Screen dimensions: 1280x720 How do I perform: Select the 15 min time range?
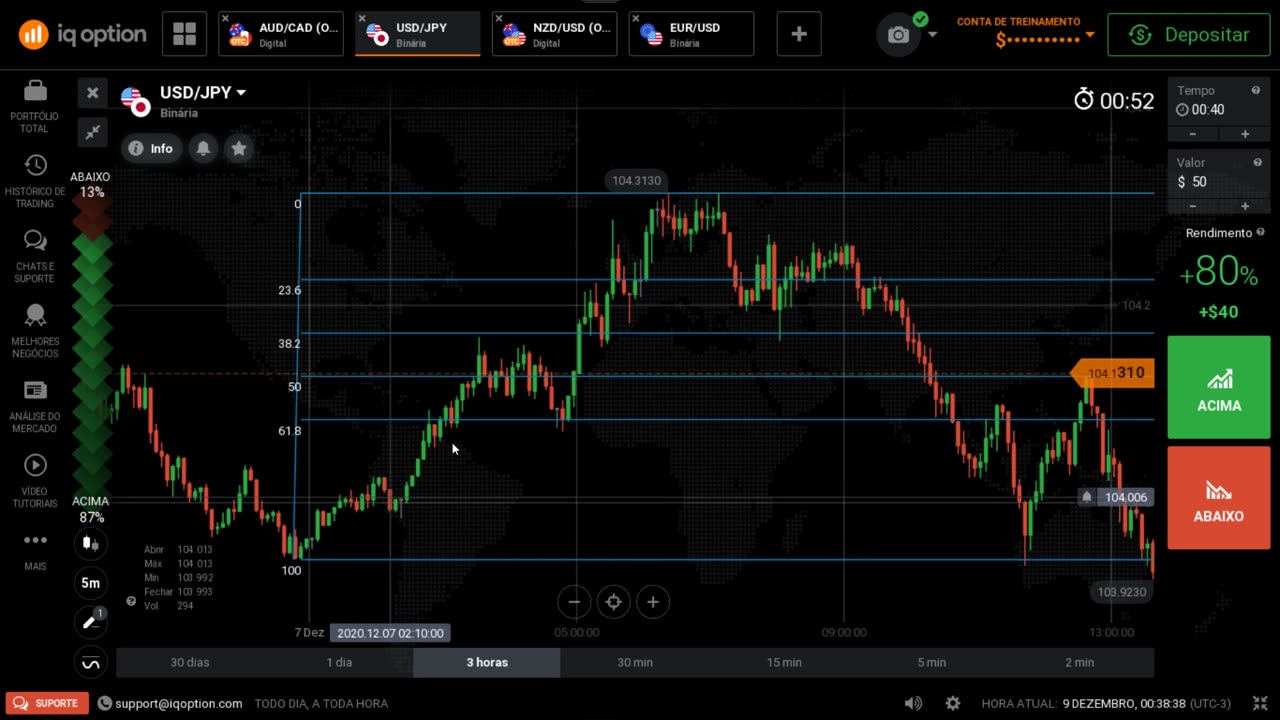coord(784,662)
